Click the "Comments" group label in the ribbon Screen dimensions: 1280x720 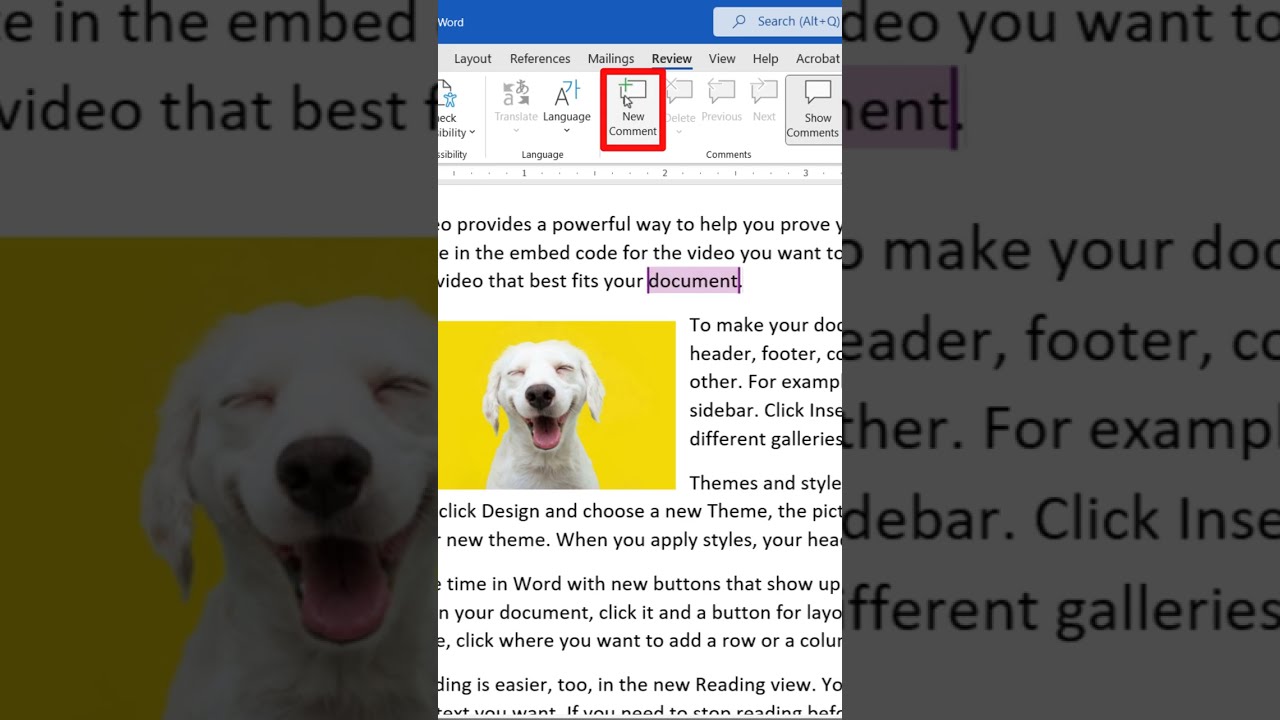point(729,155)
